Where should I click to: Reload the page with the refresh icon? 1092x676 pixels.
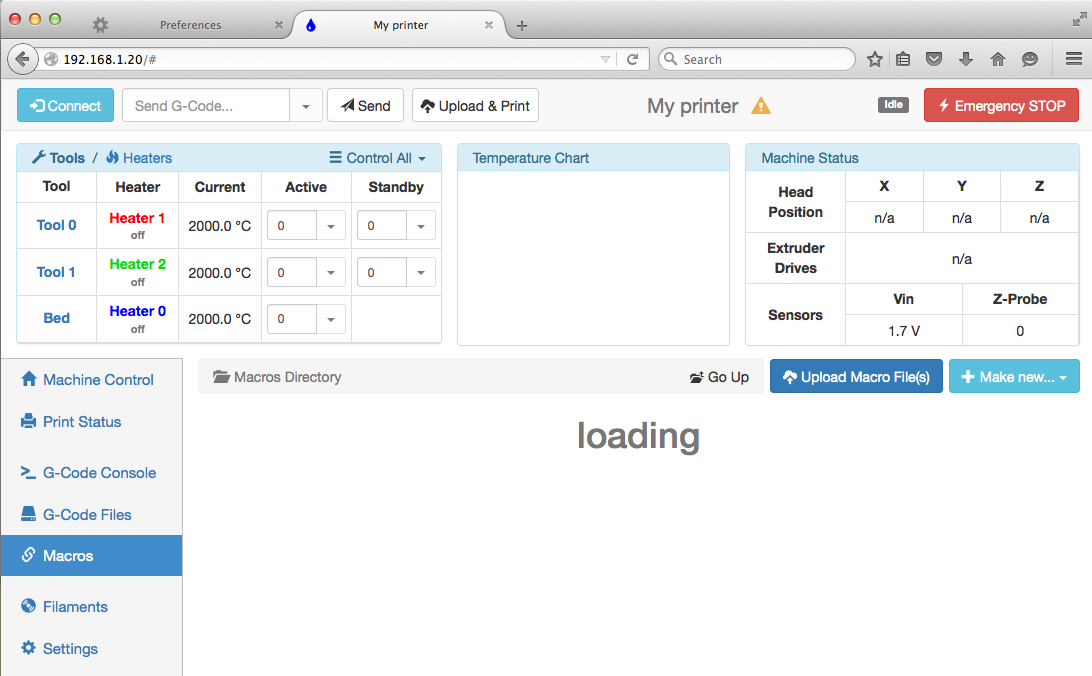point(632,59)
